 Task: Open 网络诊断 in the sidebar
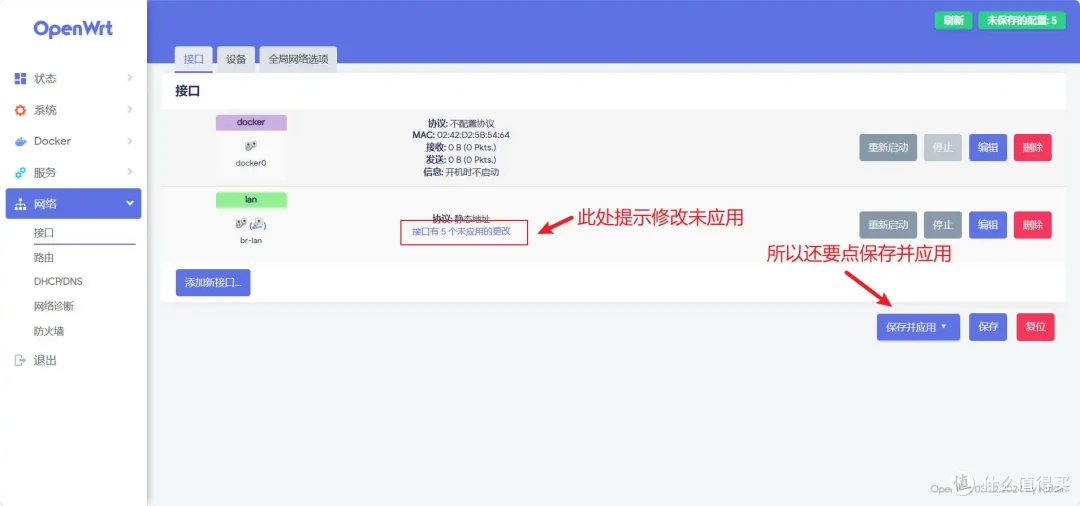[x=54, y=306]
